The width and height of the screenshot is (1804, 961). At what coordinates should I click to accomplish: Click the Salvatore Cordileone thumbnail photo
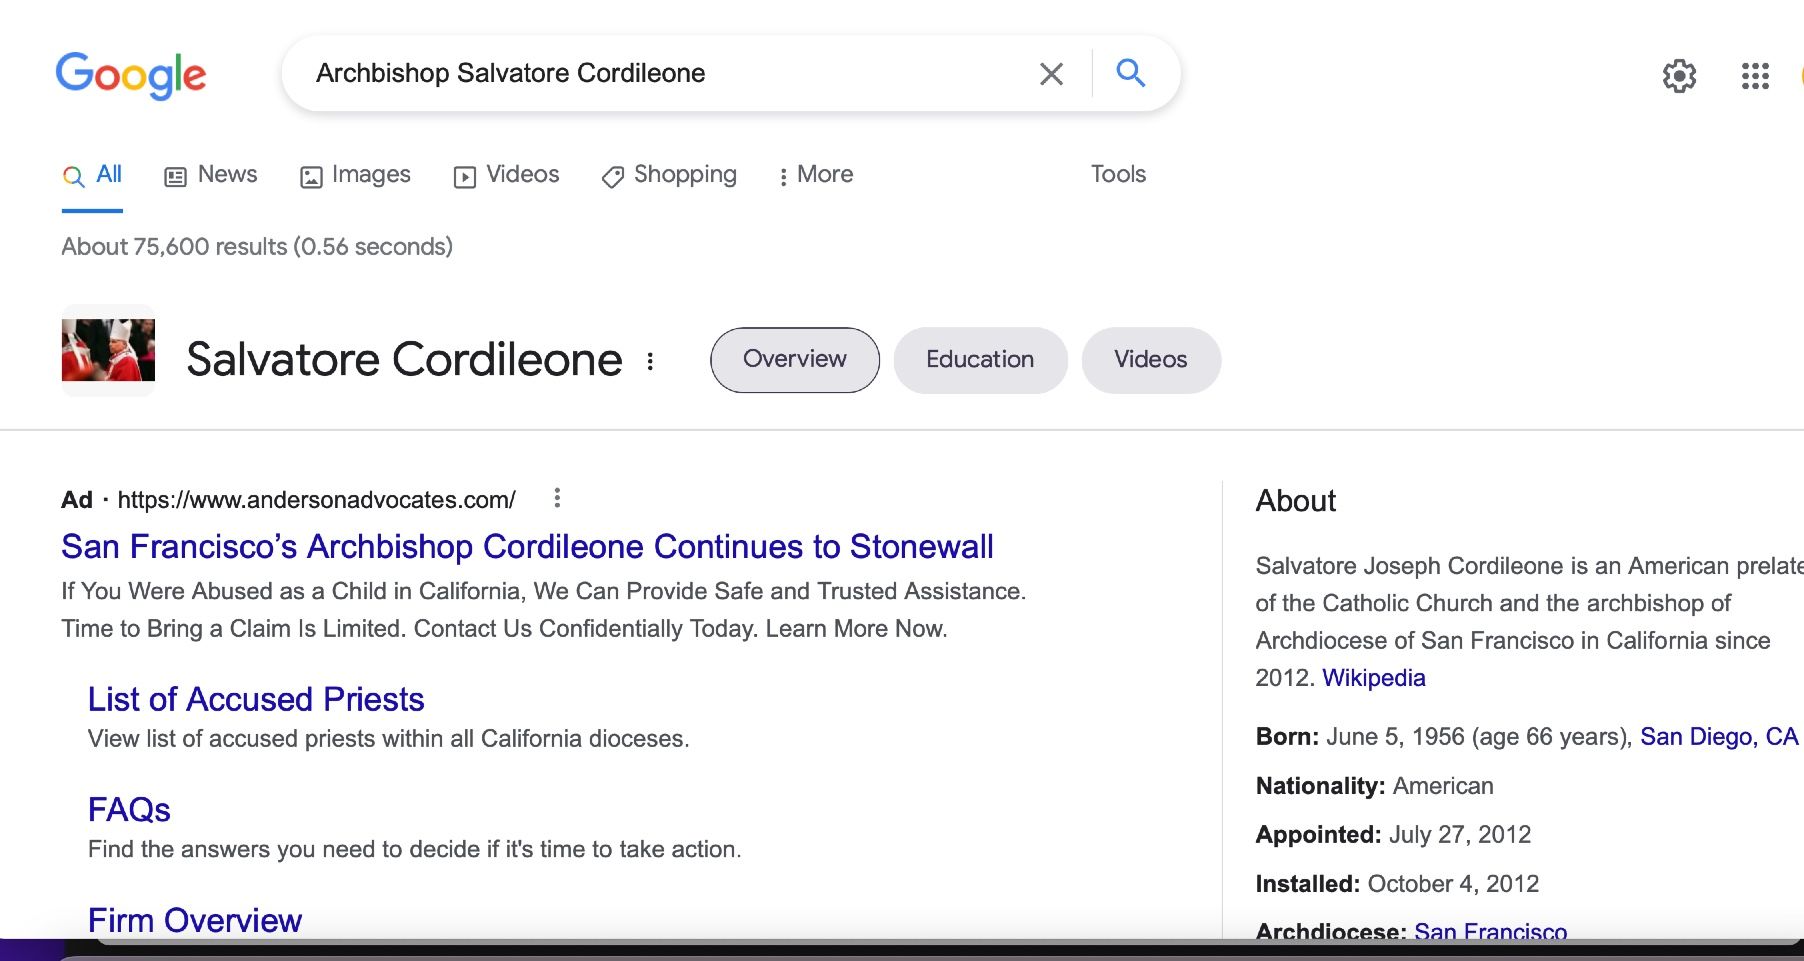(108, 350)
